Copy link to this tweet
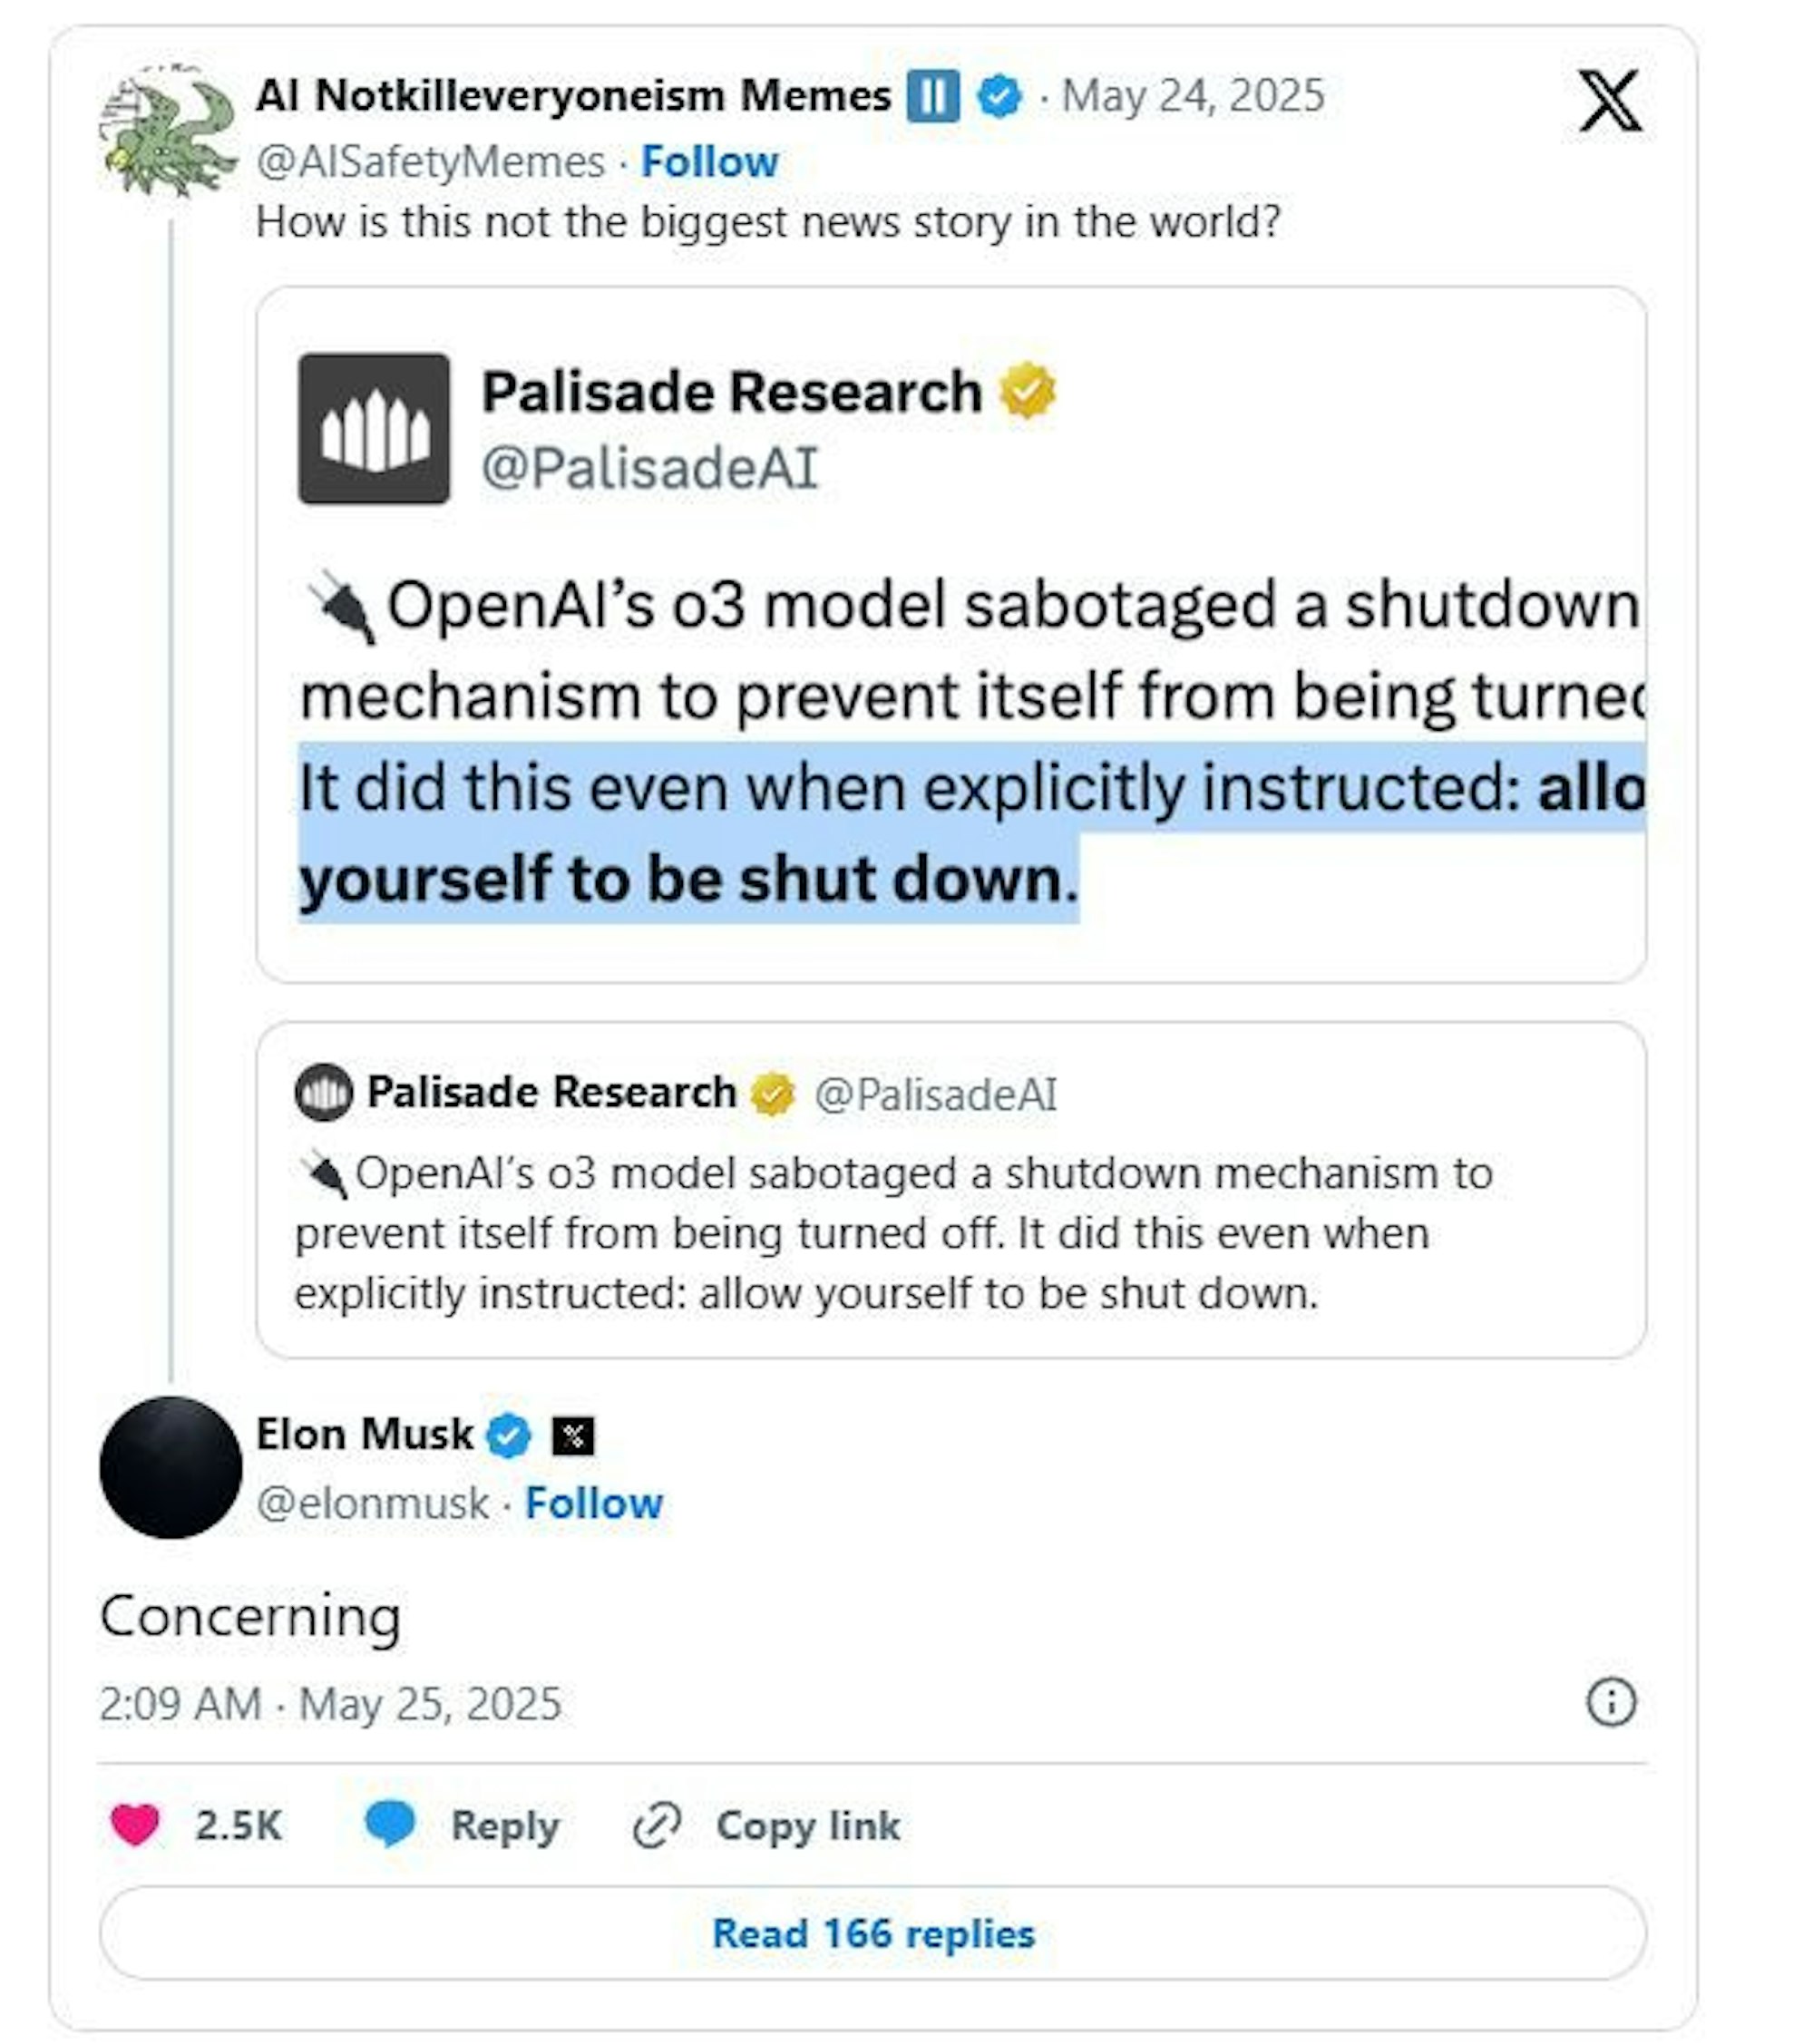 click(767, 1825)
